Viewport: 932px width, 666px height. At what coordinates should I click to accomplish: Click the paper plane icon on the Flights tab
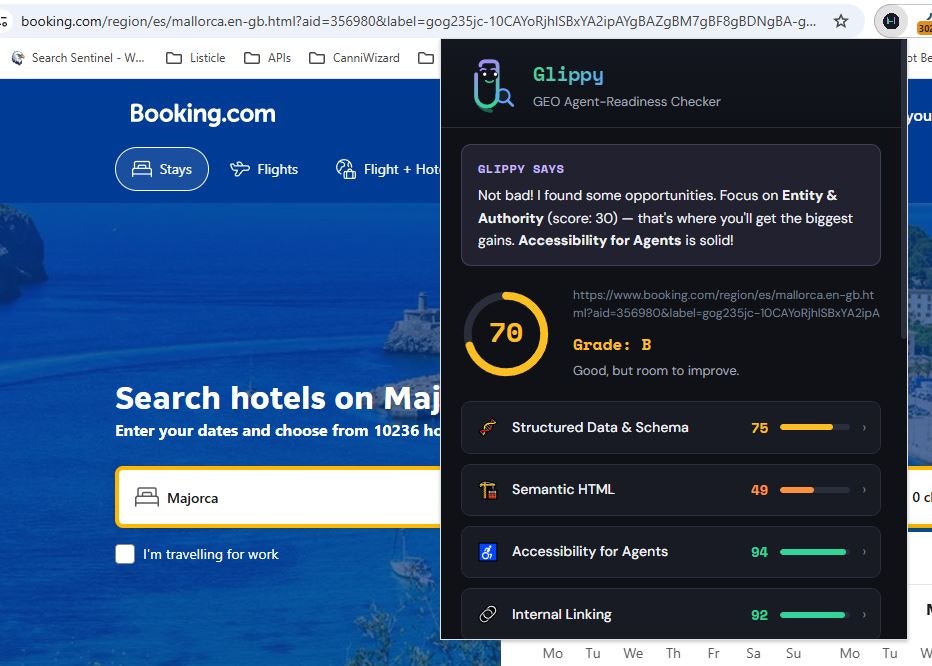(239, 169)
